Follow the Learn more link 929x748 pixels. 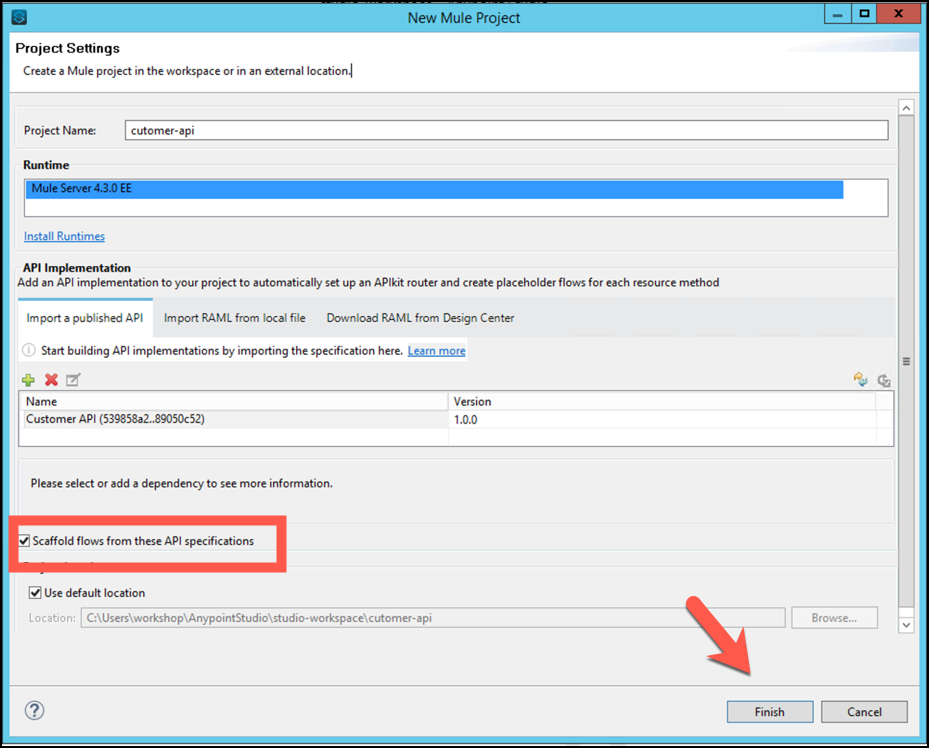tap(437, 351)
